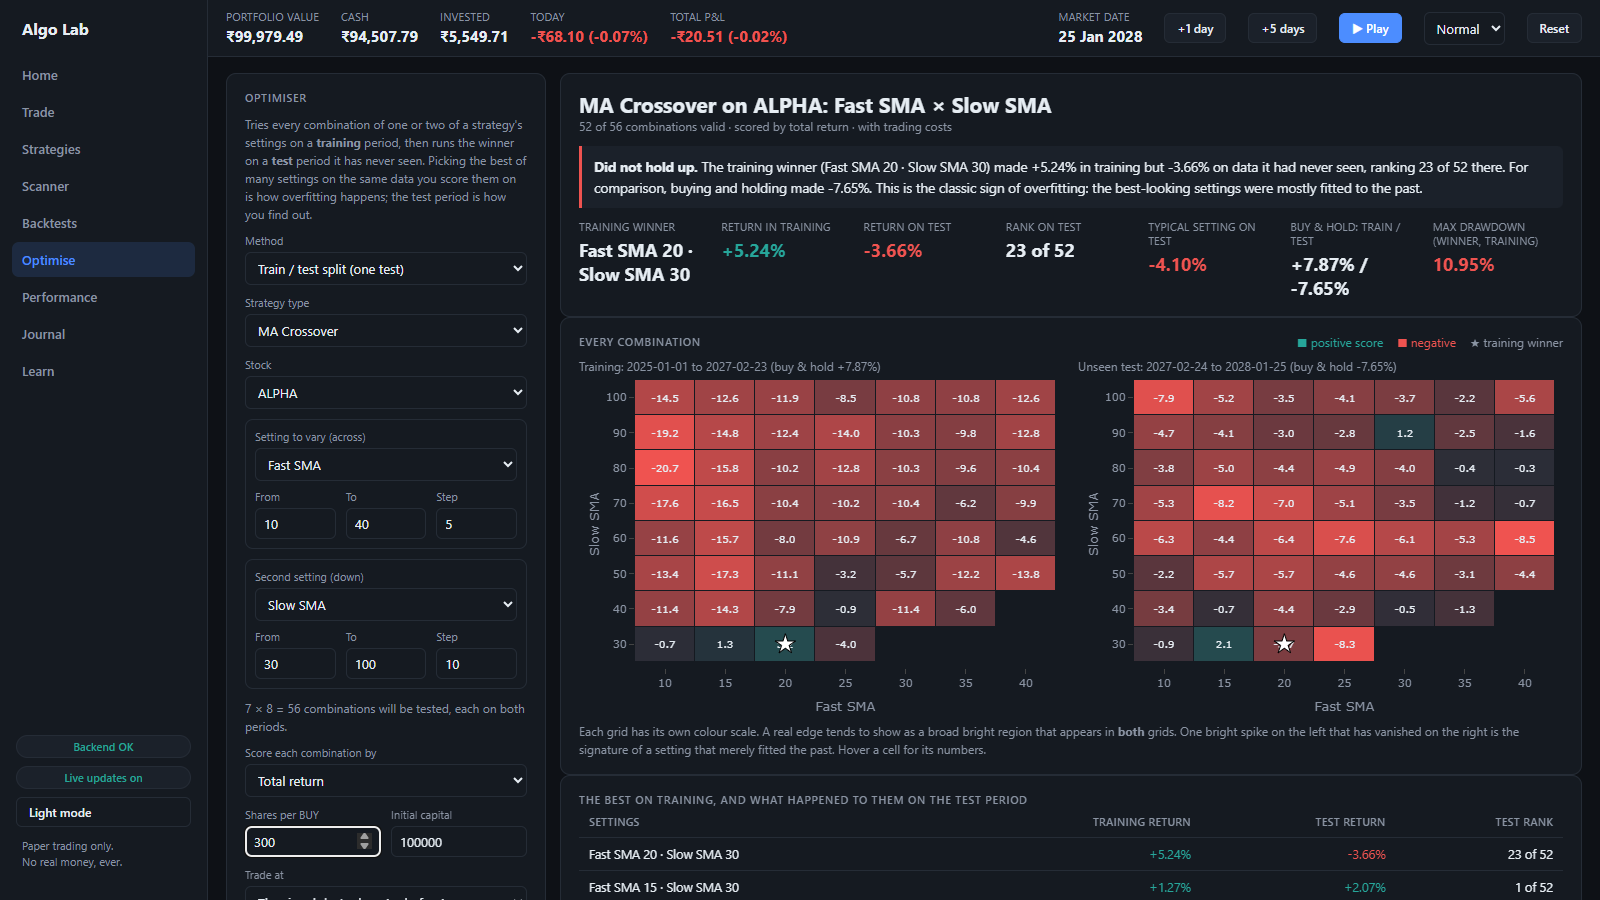Open the Setting to vary Fast SMA dropdown

386,465
